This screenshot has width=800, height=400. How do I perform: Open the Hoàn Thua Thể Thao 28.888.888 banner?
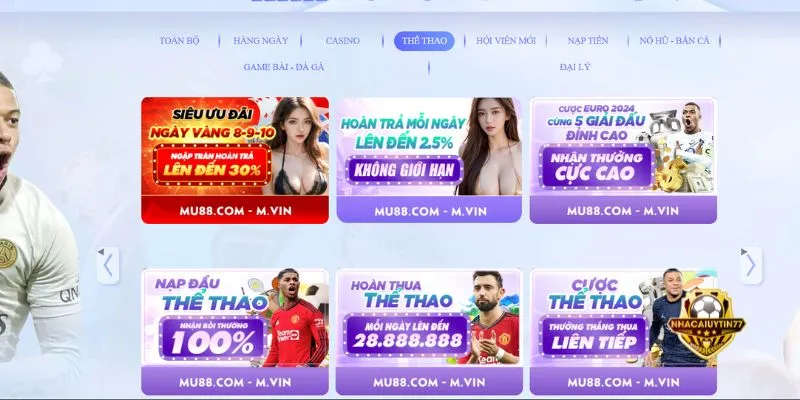pyautogui.click(x=429, y=332)
